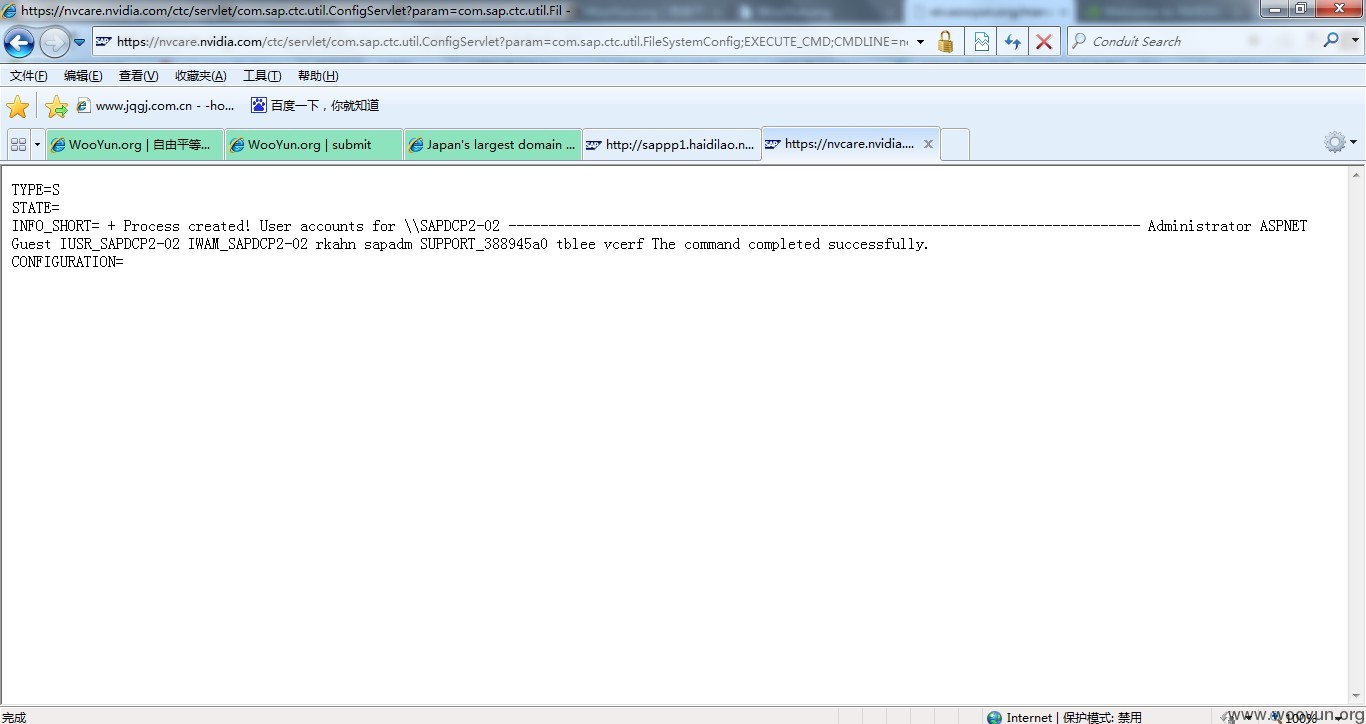Open the 百度一下 favorites bar link
Screen dimensions: 1366x724
coord(315,106)
